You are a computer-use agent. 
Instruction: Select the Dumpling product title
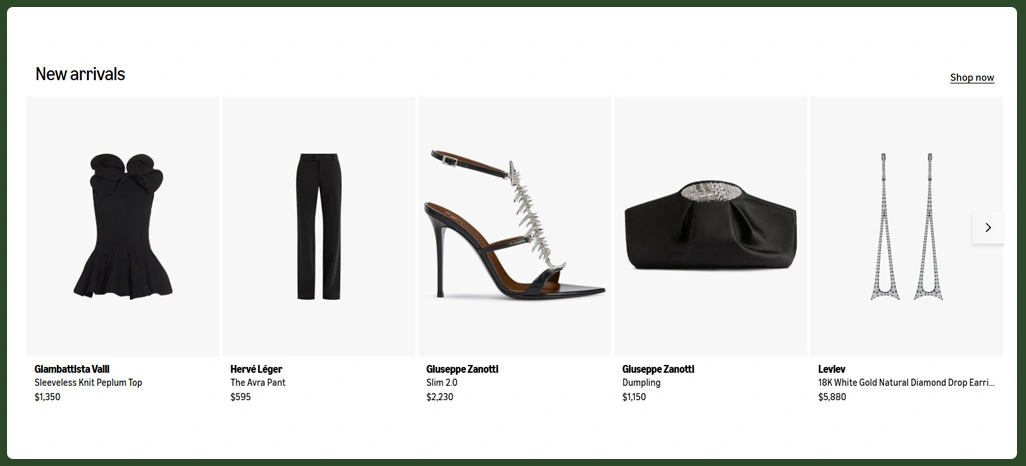tap(641, 383)
